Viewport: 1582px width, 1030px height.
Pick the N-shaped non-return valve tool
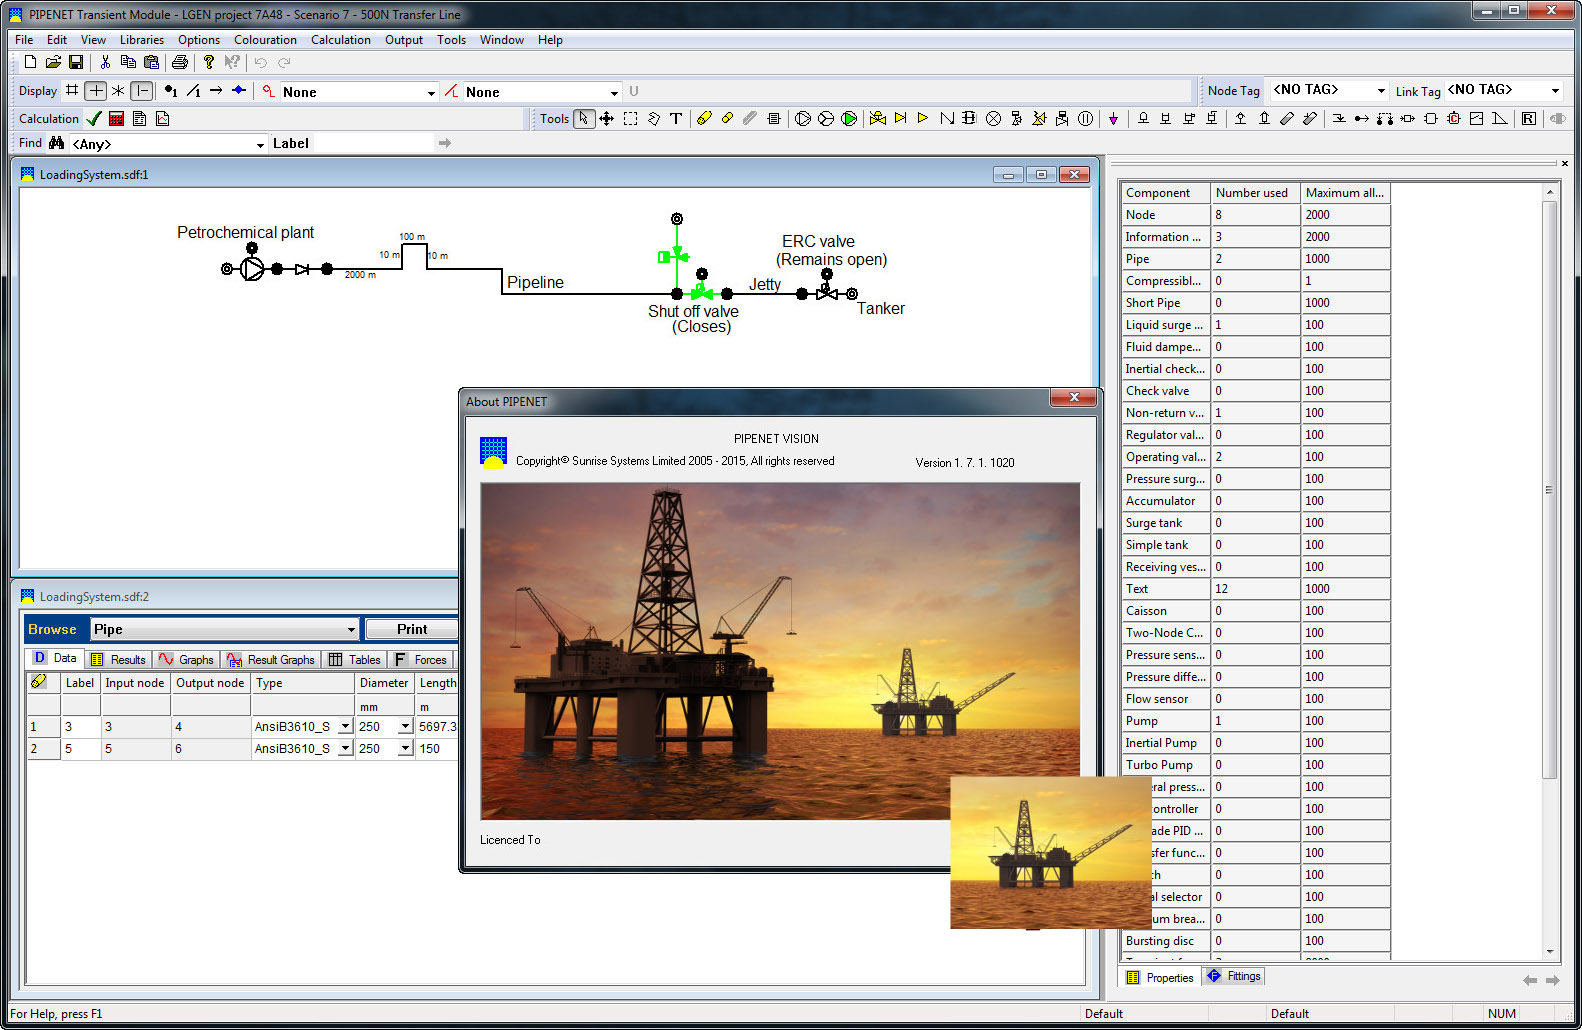[x=946, y=118]
